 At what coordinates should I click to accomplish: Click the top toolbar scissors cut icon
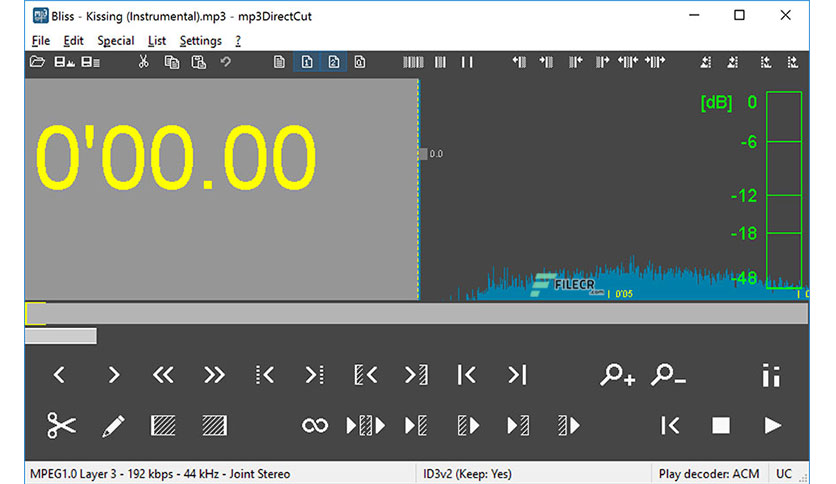pos(143,62)
